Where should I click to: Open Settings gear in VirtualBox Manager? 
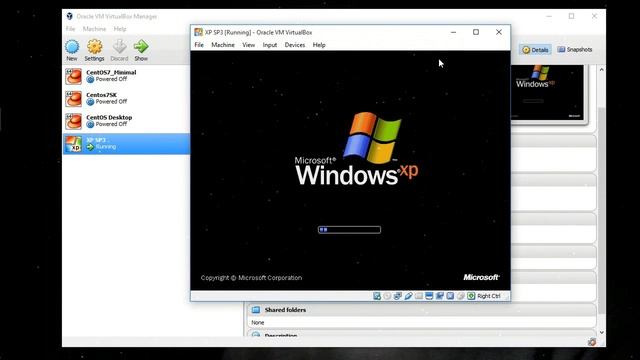click(95, 47)
